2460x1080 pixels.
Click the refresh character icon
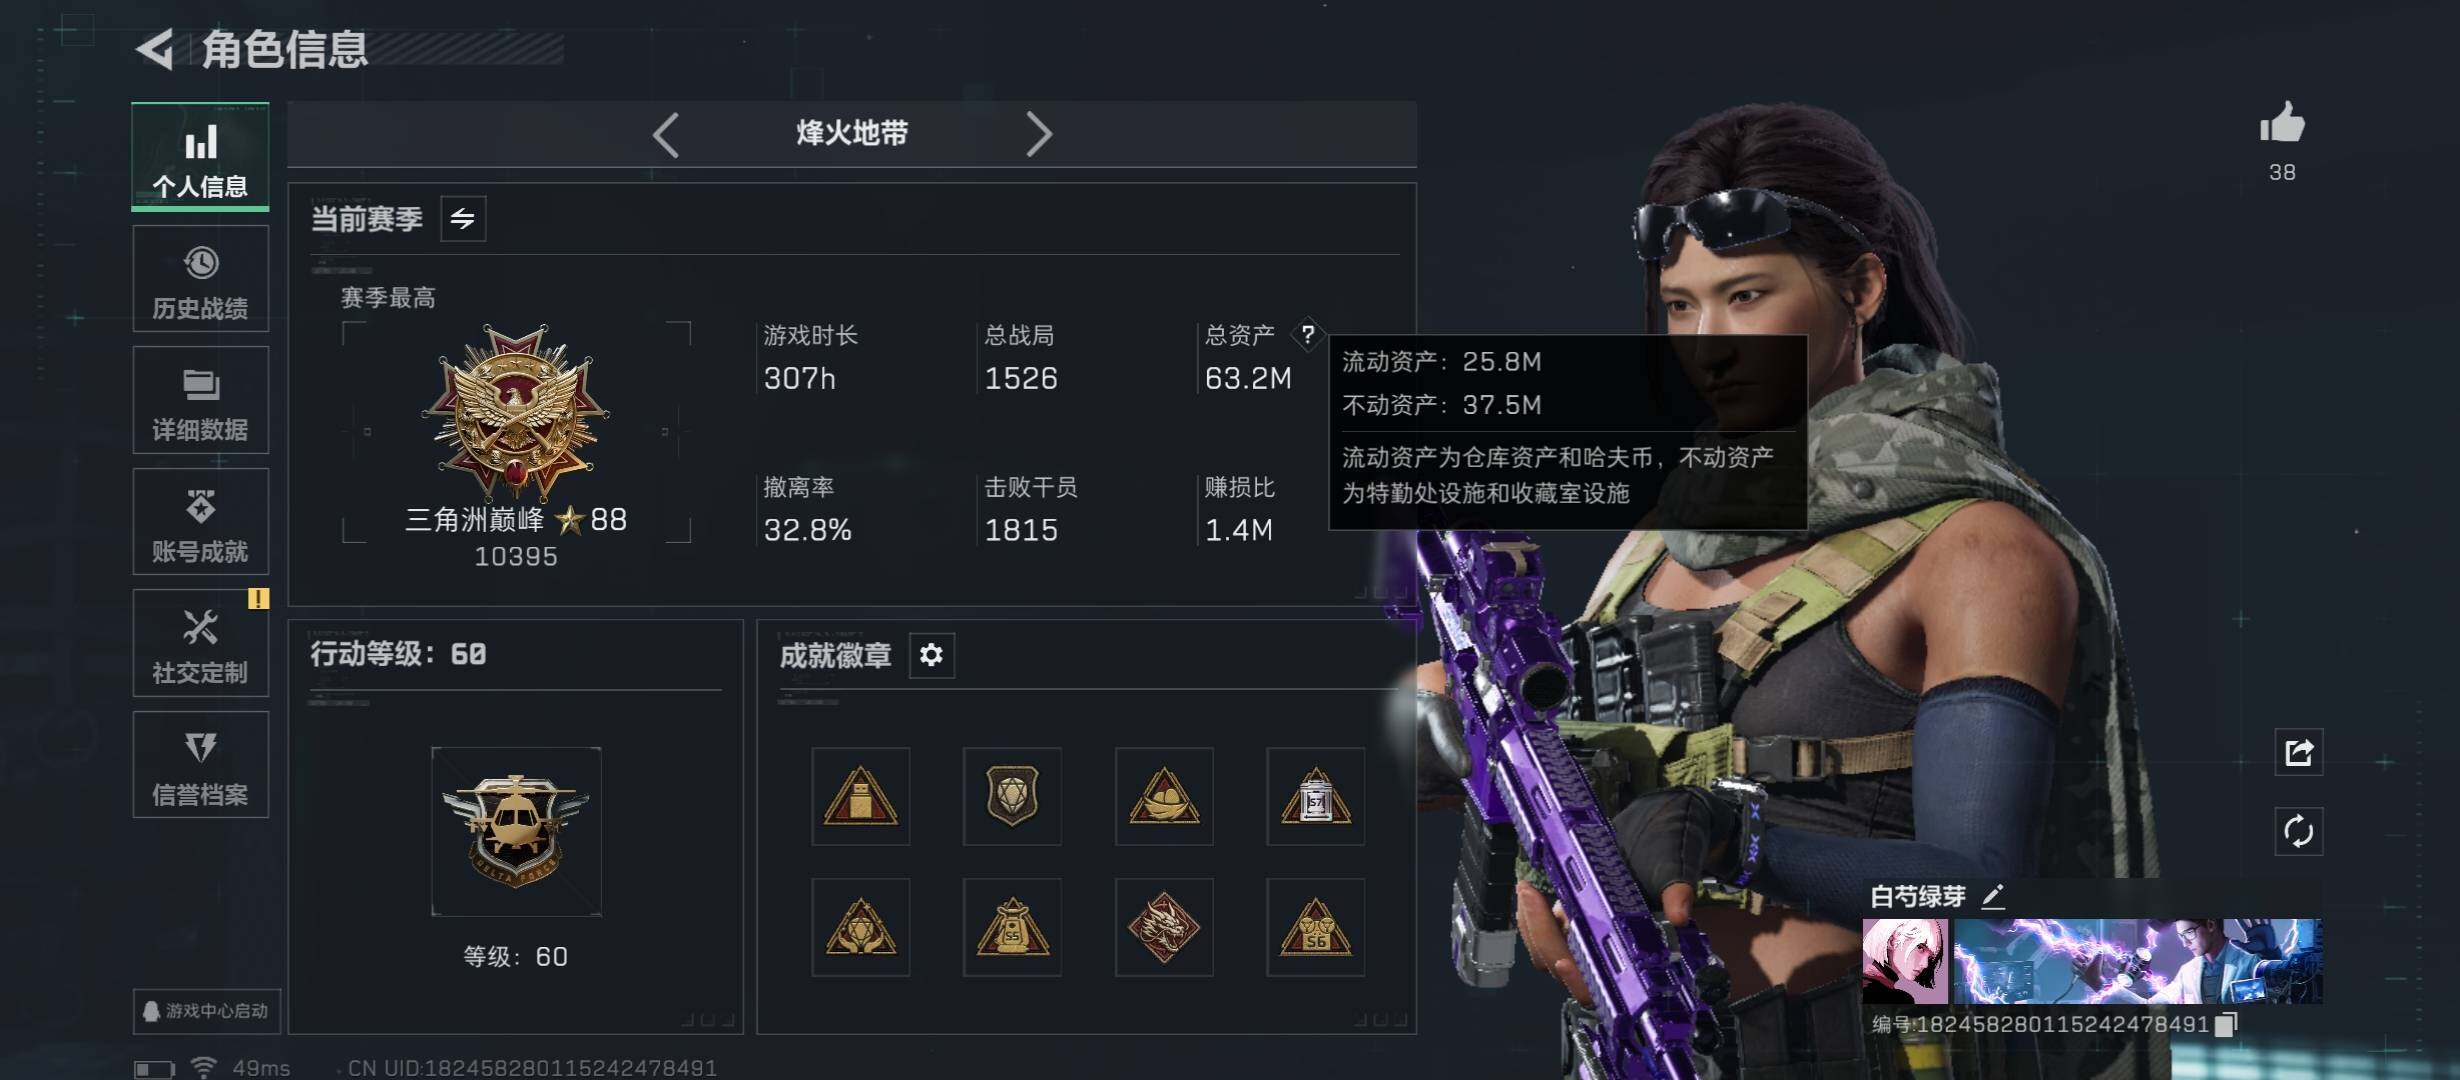point(2298,831)
